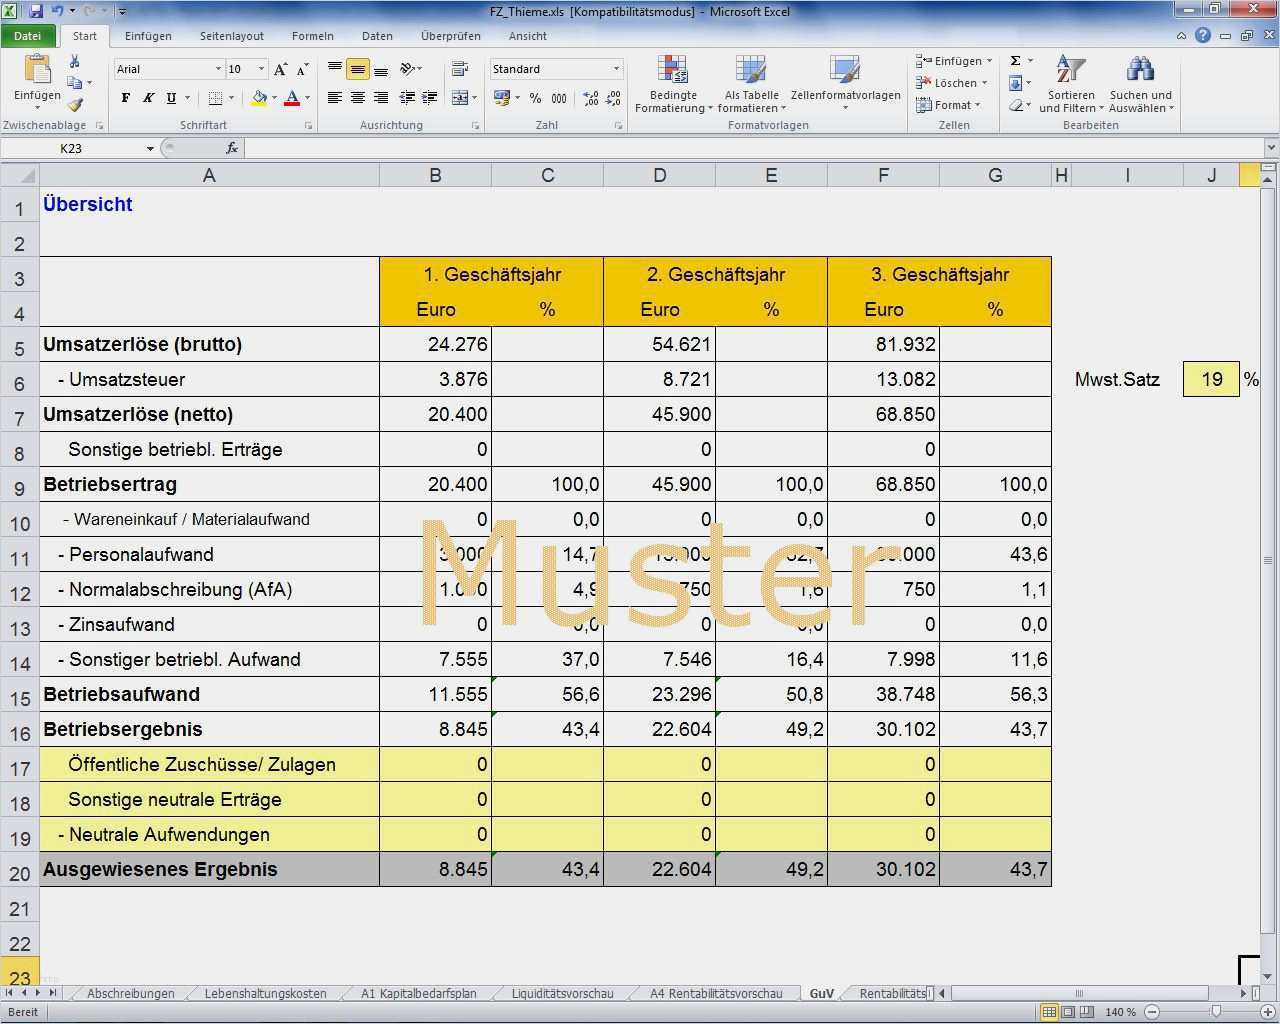
Task: Toggle the vertical middle align button
Action: [357, 69]
